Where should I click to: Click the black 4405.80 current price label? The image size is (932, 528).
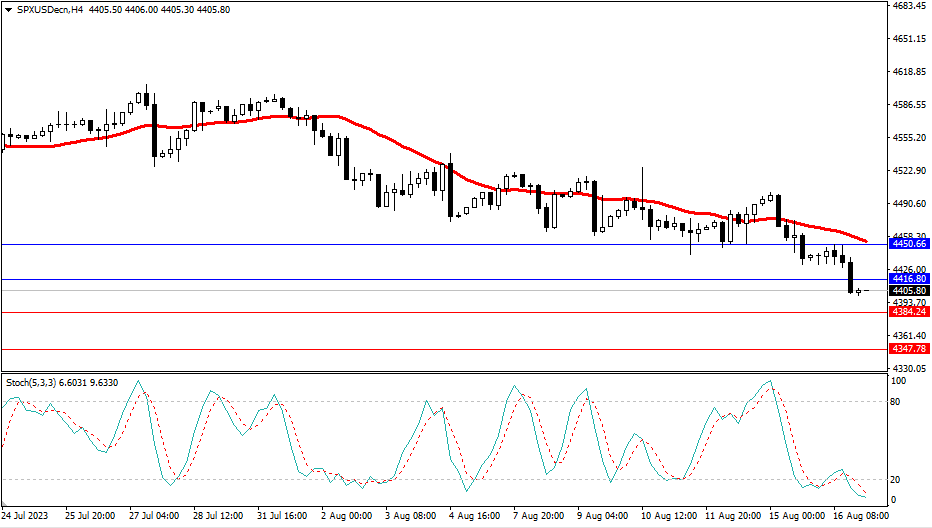908,290
